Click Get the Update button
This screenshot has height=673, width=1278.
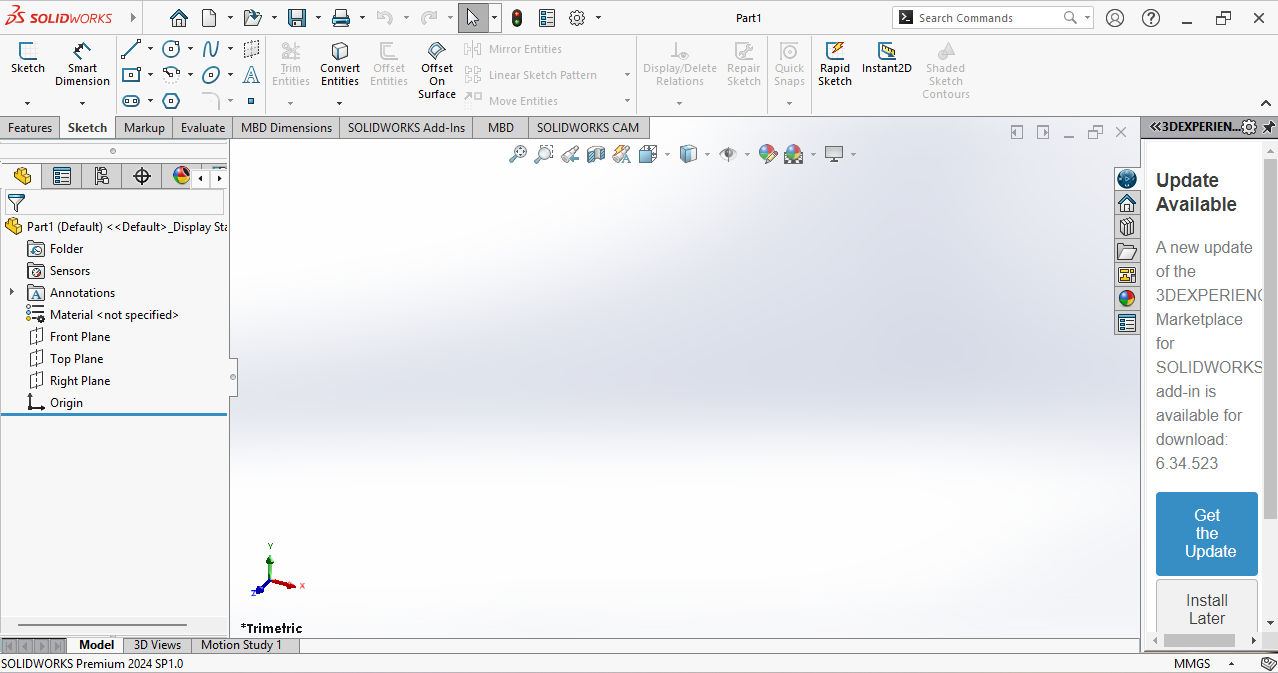[1207, 534]
